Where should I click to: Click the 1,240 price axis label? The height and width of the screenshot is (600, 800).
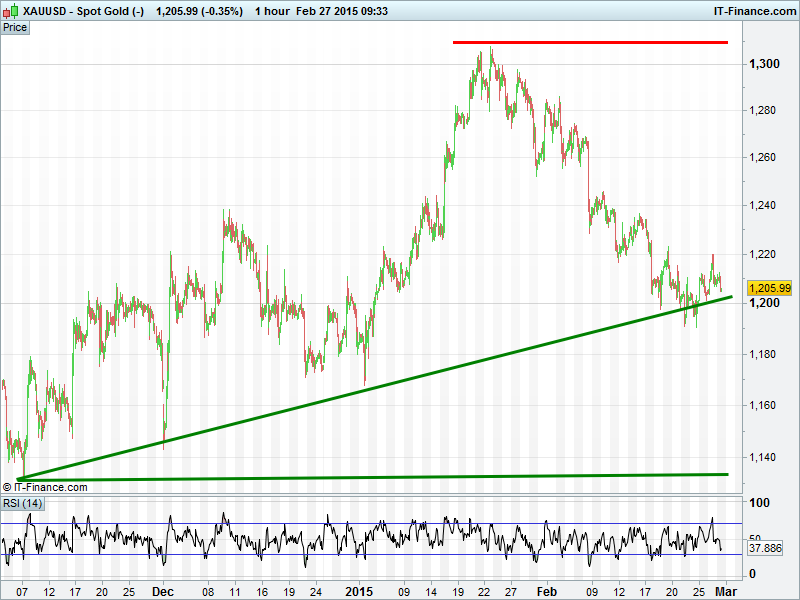point(762,205)
